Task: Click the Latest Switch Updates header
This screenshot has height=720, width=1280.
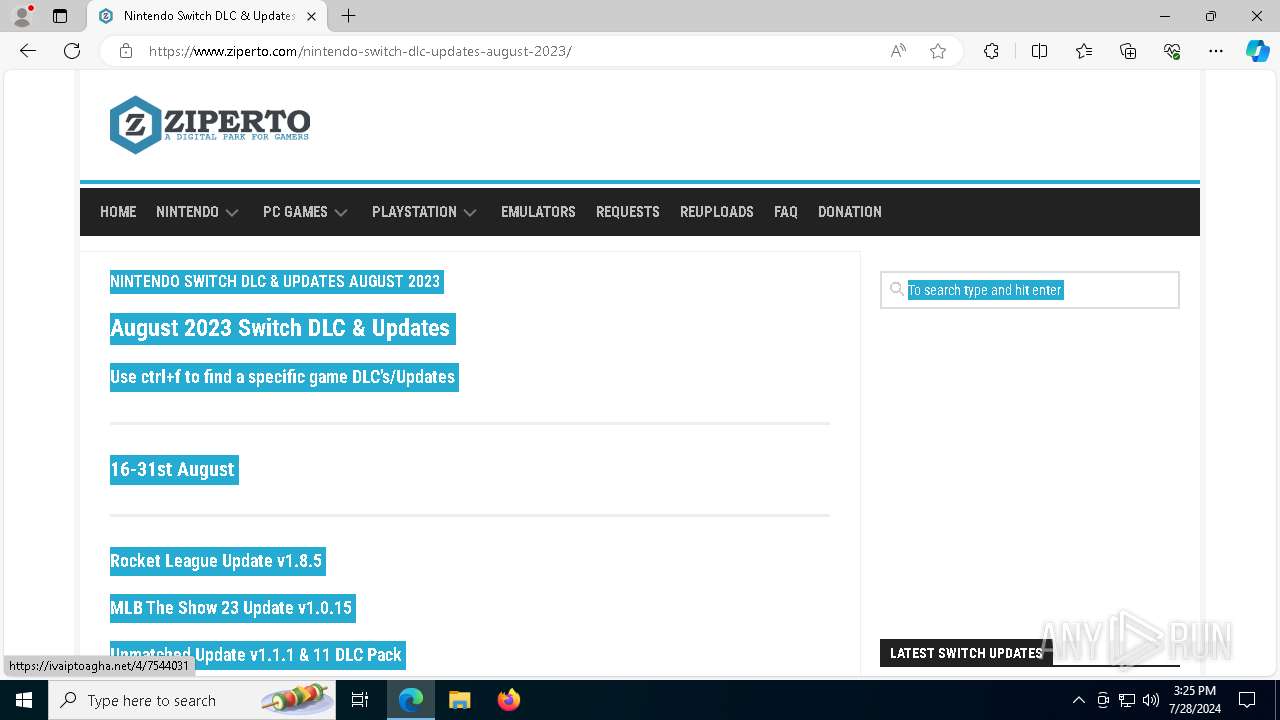Action: [966, 653]
